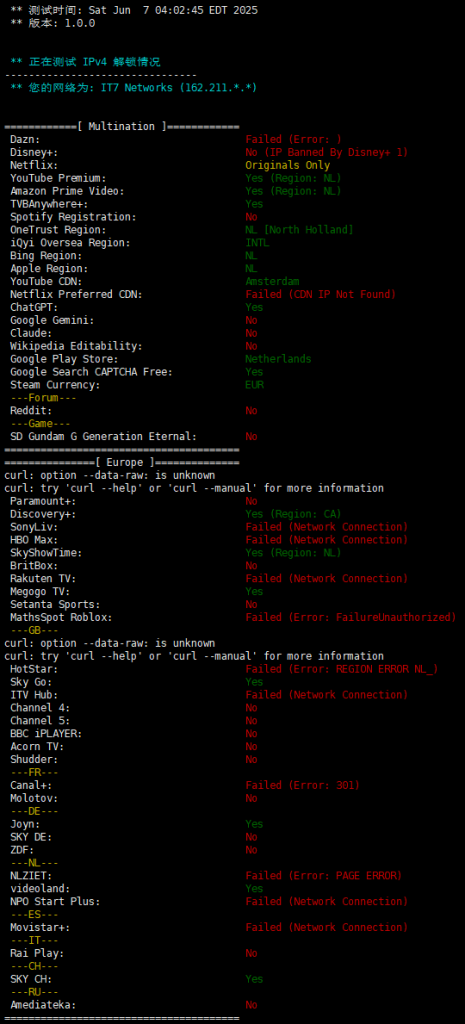Click the Claude 'No' result
Image resolution: width=465 pixels, height=1024 pixels.
click(251, 333)
